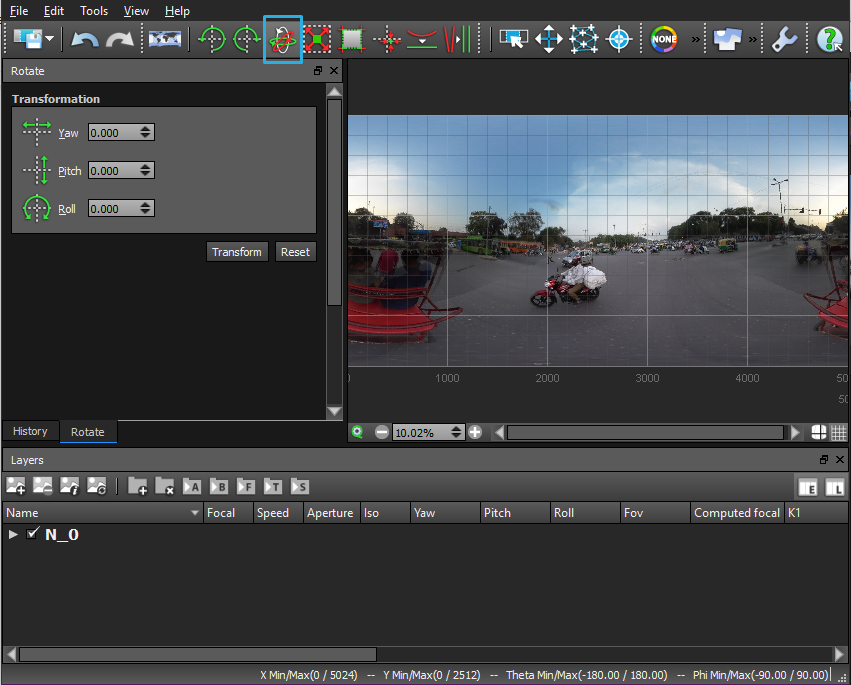Switch to the History tab
Viewport: 851px width, 685px height.
pyautogui.click(x=29, y=431)
